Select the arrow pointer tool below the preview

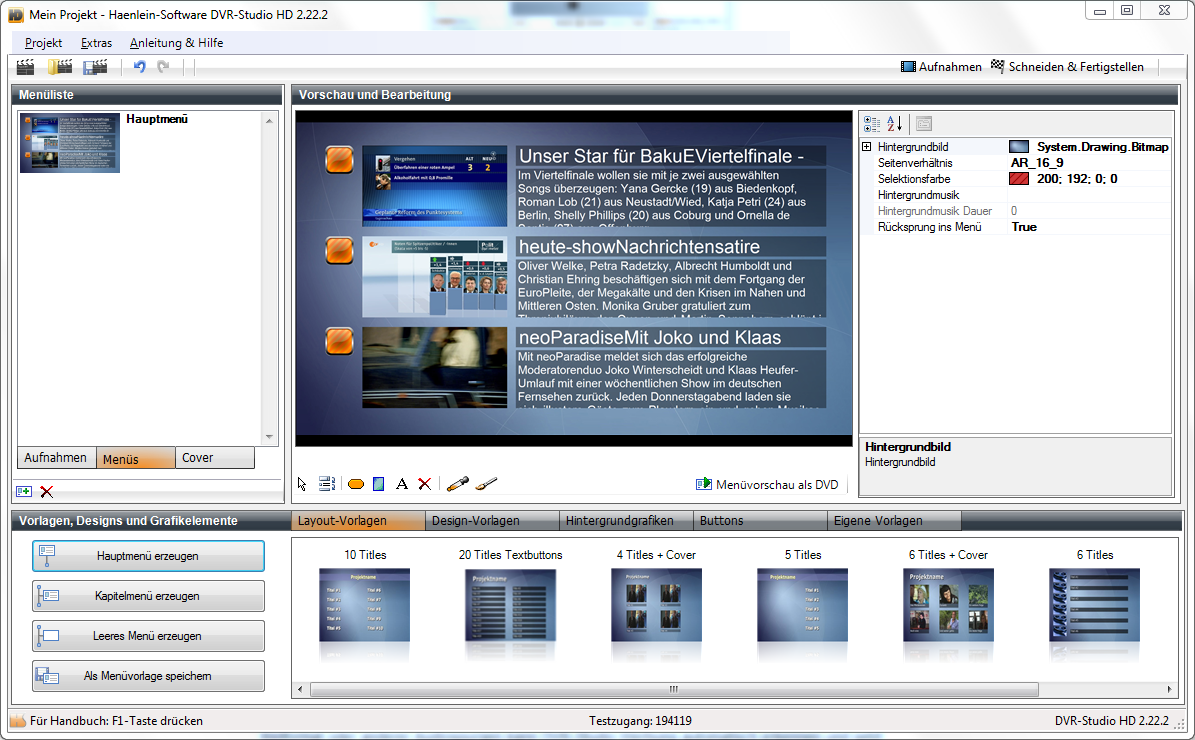(302, 484)
